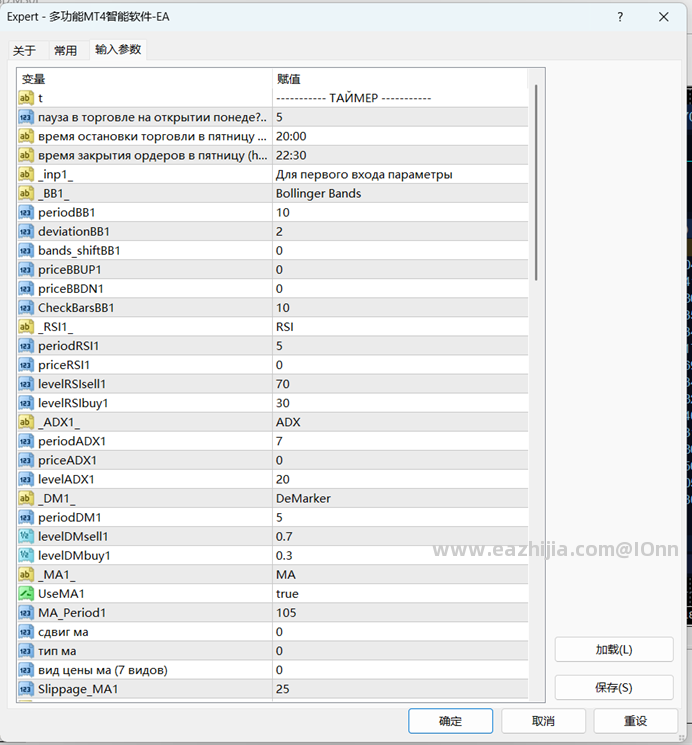Viewport: 692px width, 745px height.
Task: Load a preset with 加载(L)
Action: coord(614,649)
